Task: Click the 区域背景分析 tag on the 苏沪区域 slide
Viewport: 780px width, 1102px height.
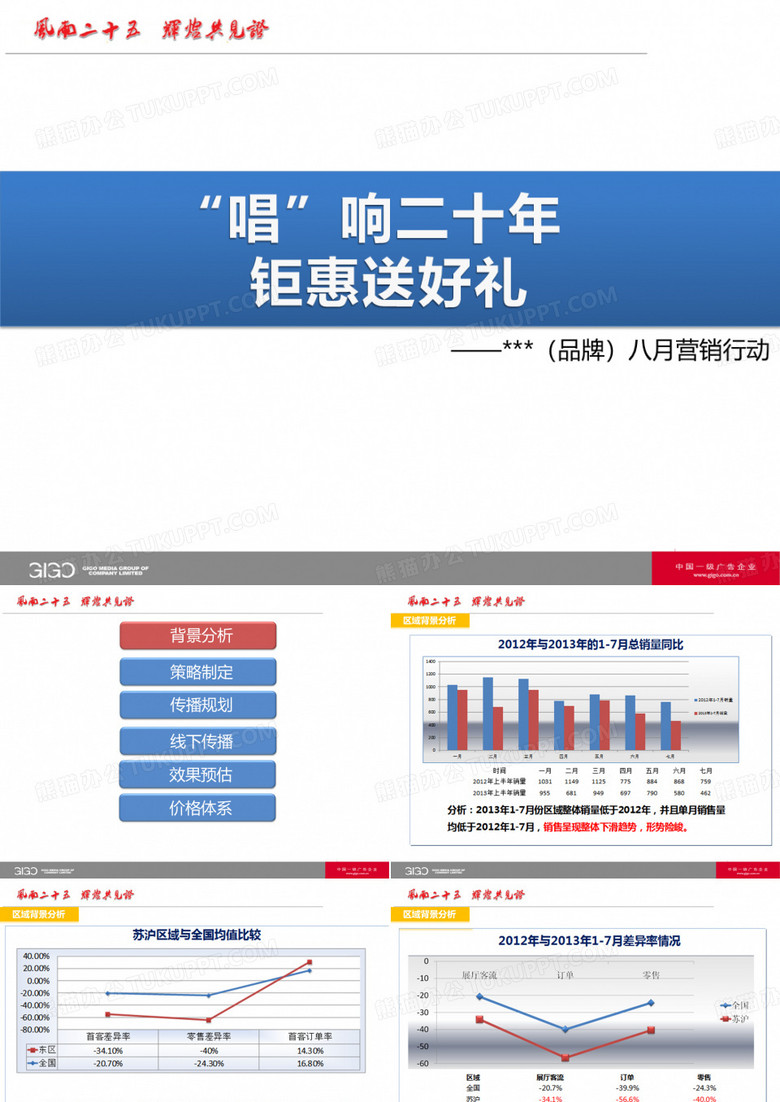Action: click(39, 914)
